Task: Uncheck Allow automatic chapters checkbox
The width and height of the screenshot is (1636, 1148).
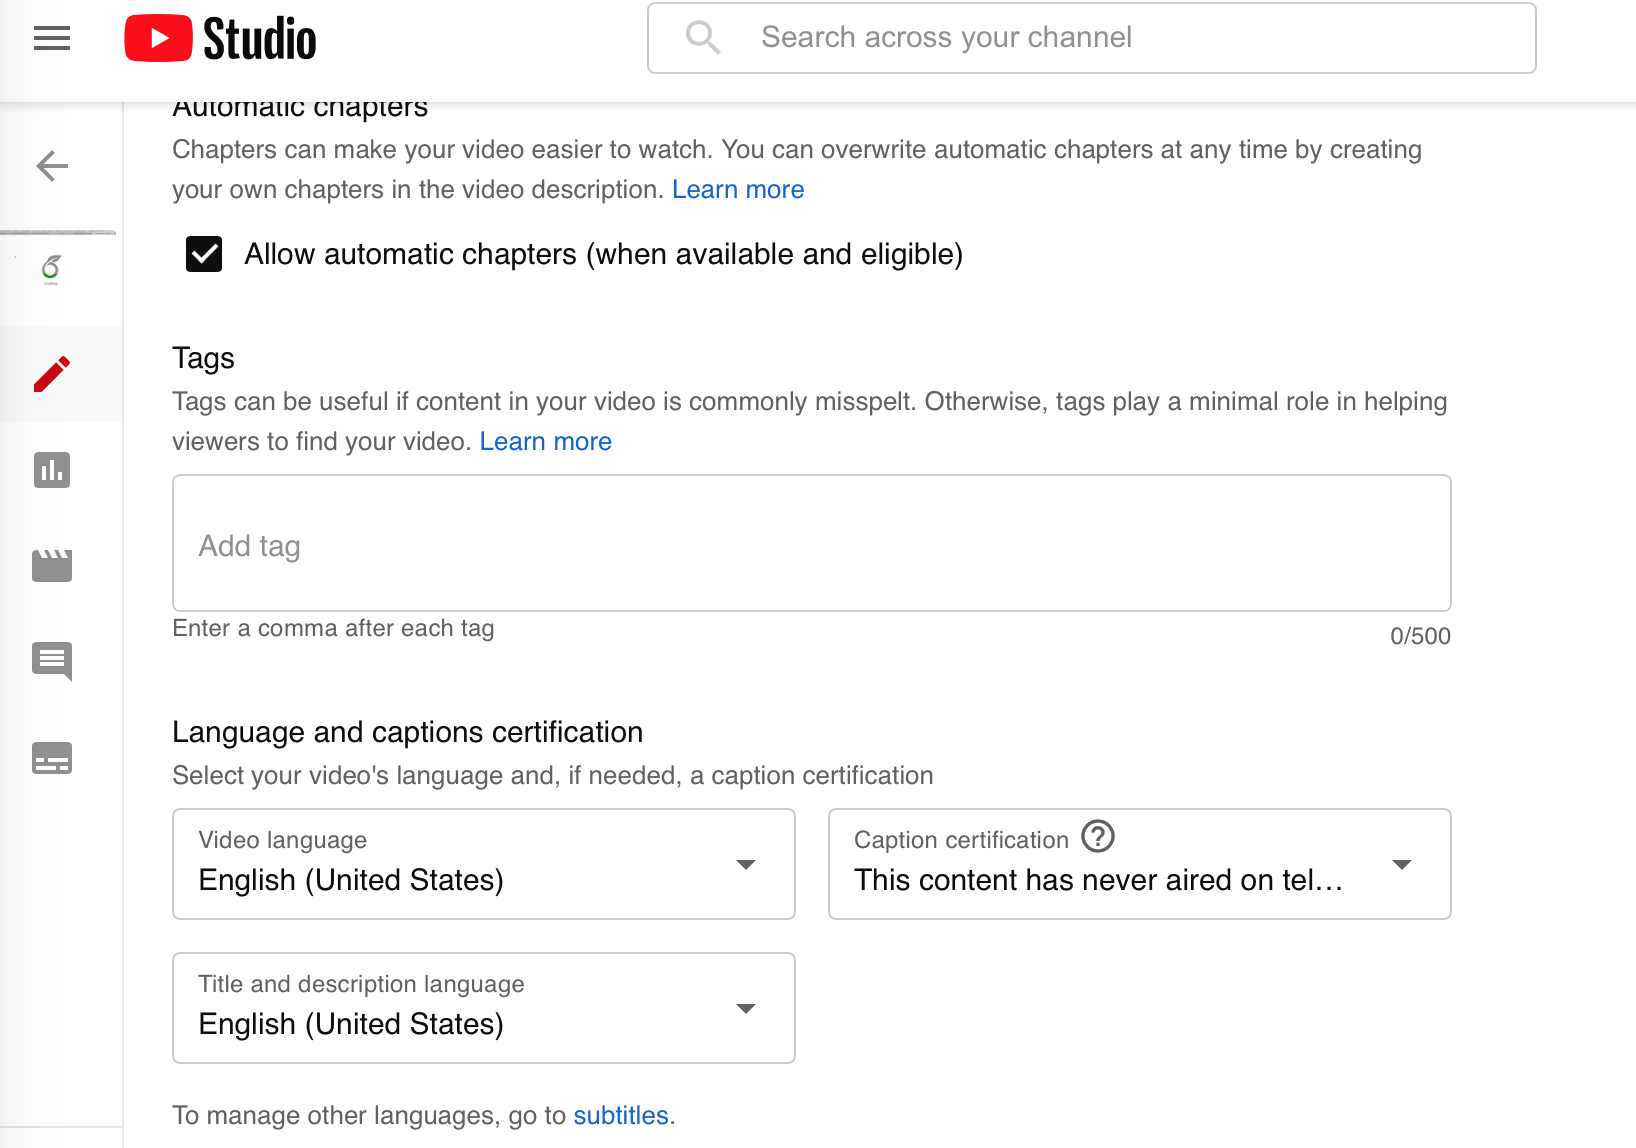Action: [x=204, y=254]
